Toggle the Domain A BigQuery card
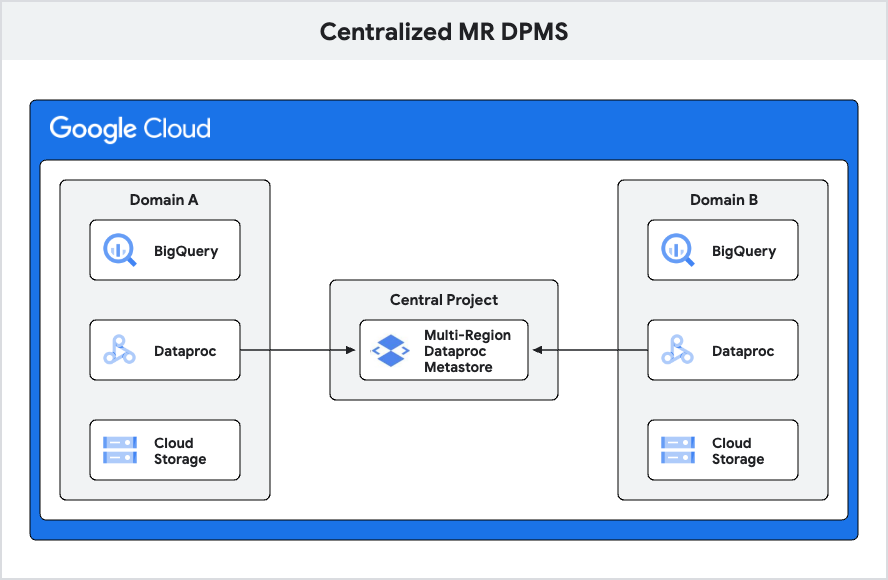Viewport: 888px width, 580px height. click(x=164, y=250)
